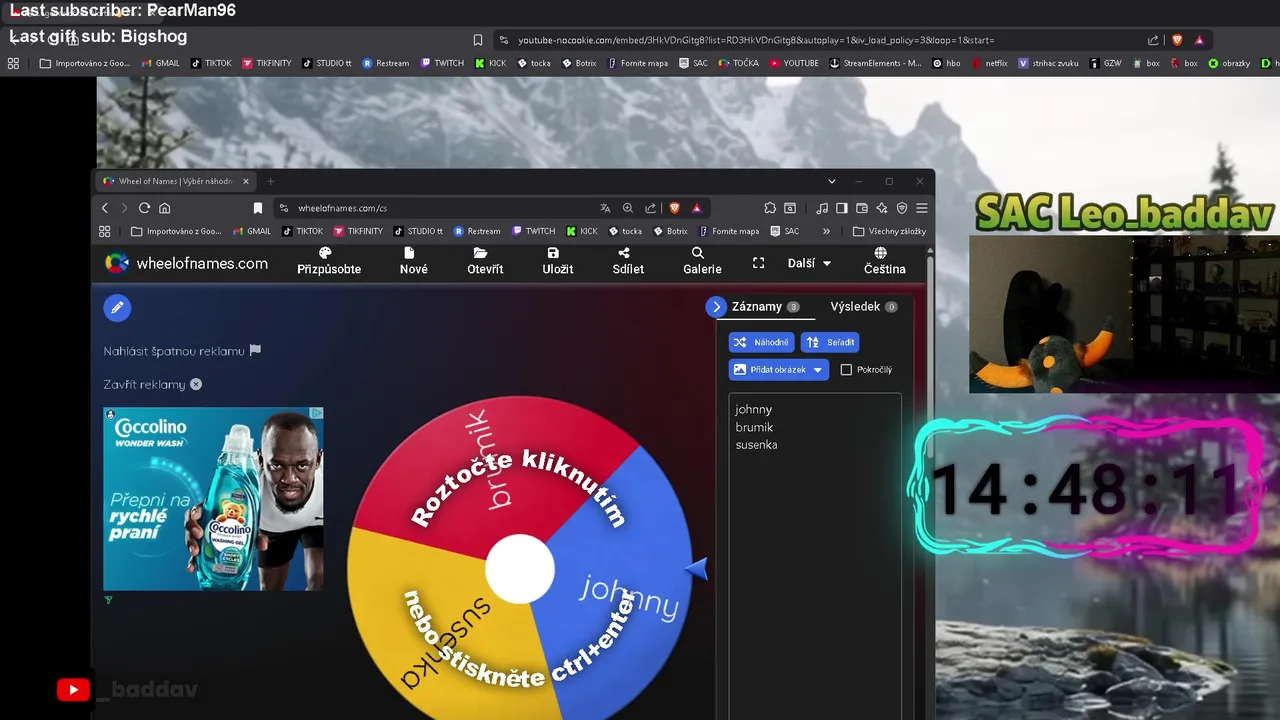Open the tab search dropdown arrow
The image size is (1280, 720).
pyautogui.click(x=831, y=181)
